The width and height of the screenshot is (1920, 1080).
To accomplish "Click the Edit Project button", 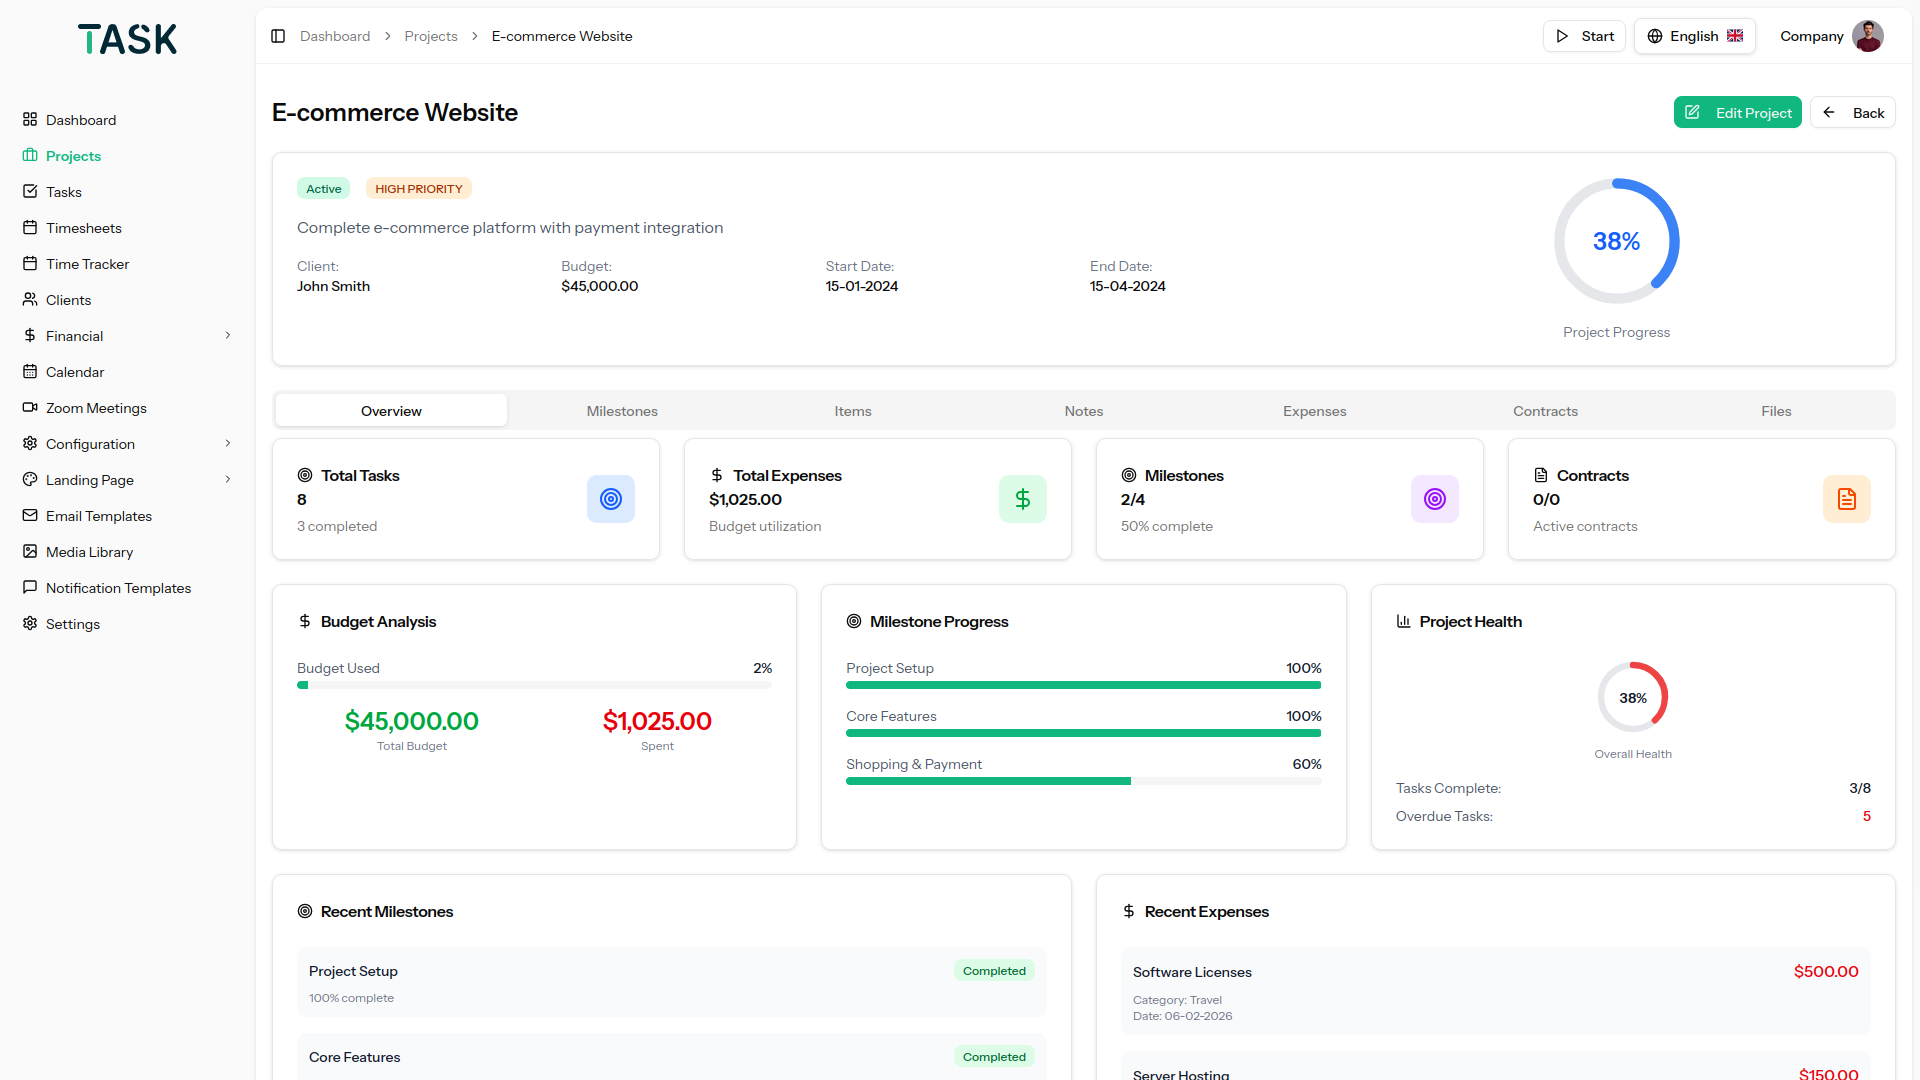I will pos(1737,113).
